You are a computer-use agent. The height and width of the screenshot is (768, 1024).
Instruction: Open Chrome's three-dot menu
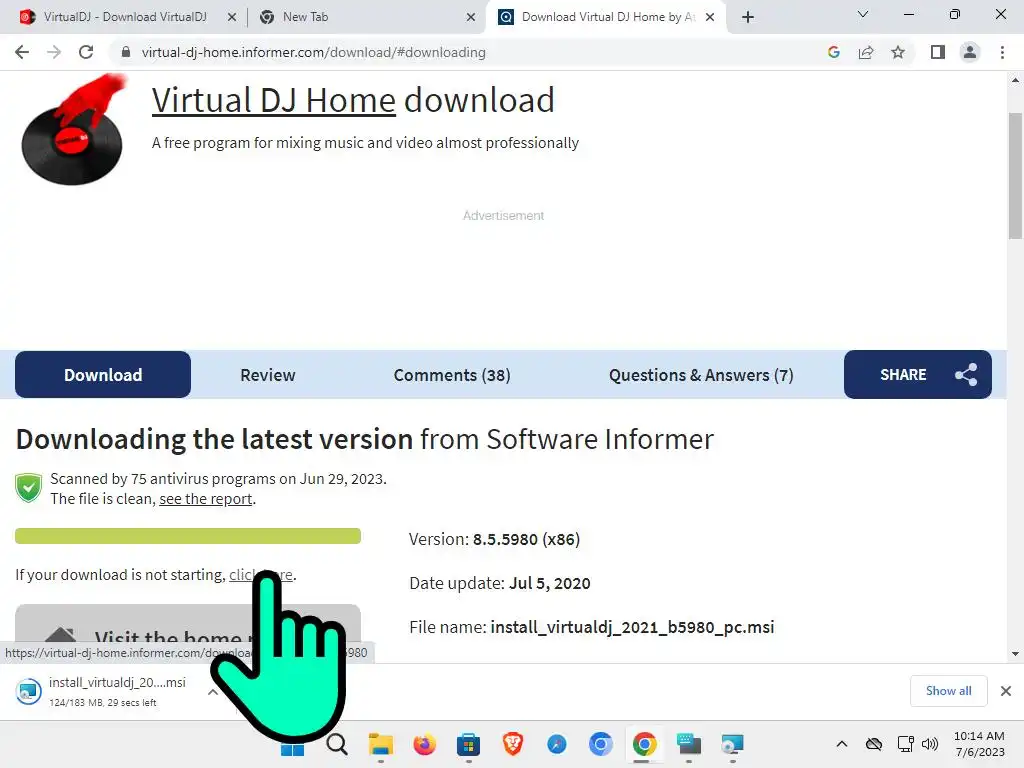(1002, 52)
